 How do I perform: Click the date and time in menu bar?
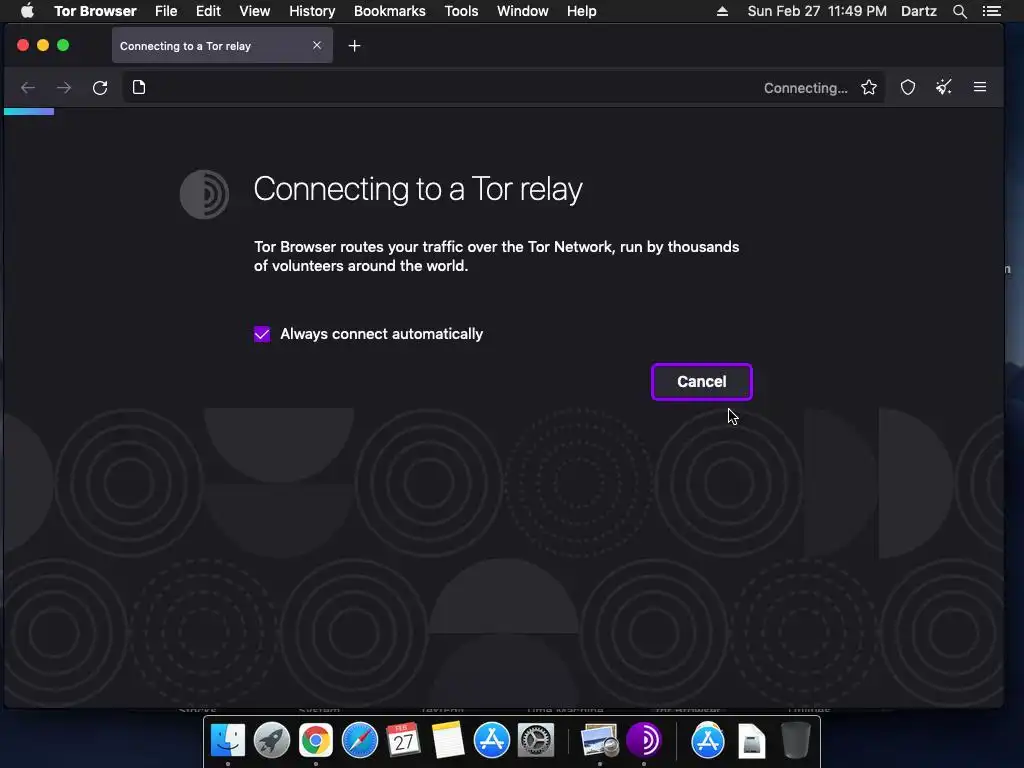click(817, 11)
